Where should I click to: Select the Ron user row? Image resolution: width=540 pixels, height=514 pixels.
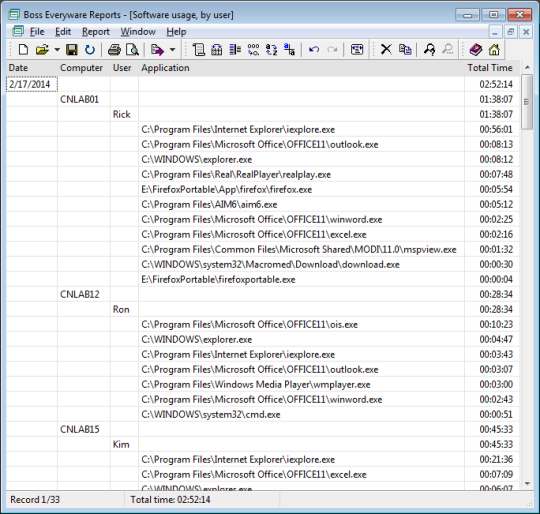263,310
